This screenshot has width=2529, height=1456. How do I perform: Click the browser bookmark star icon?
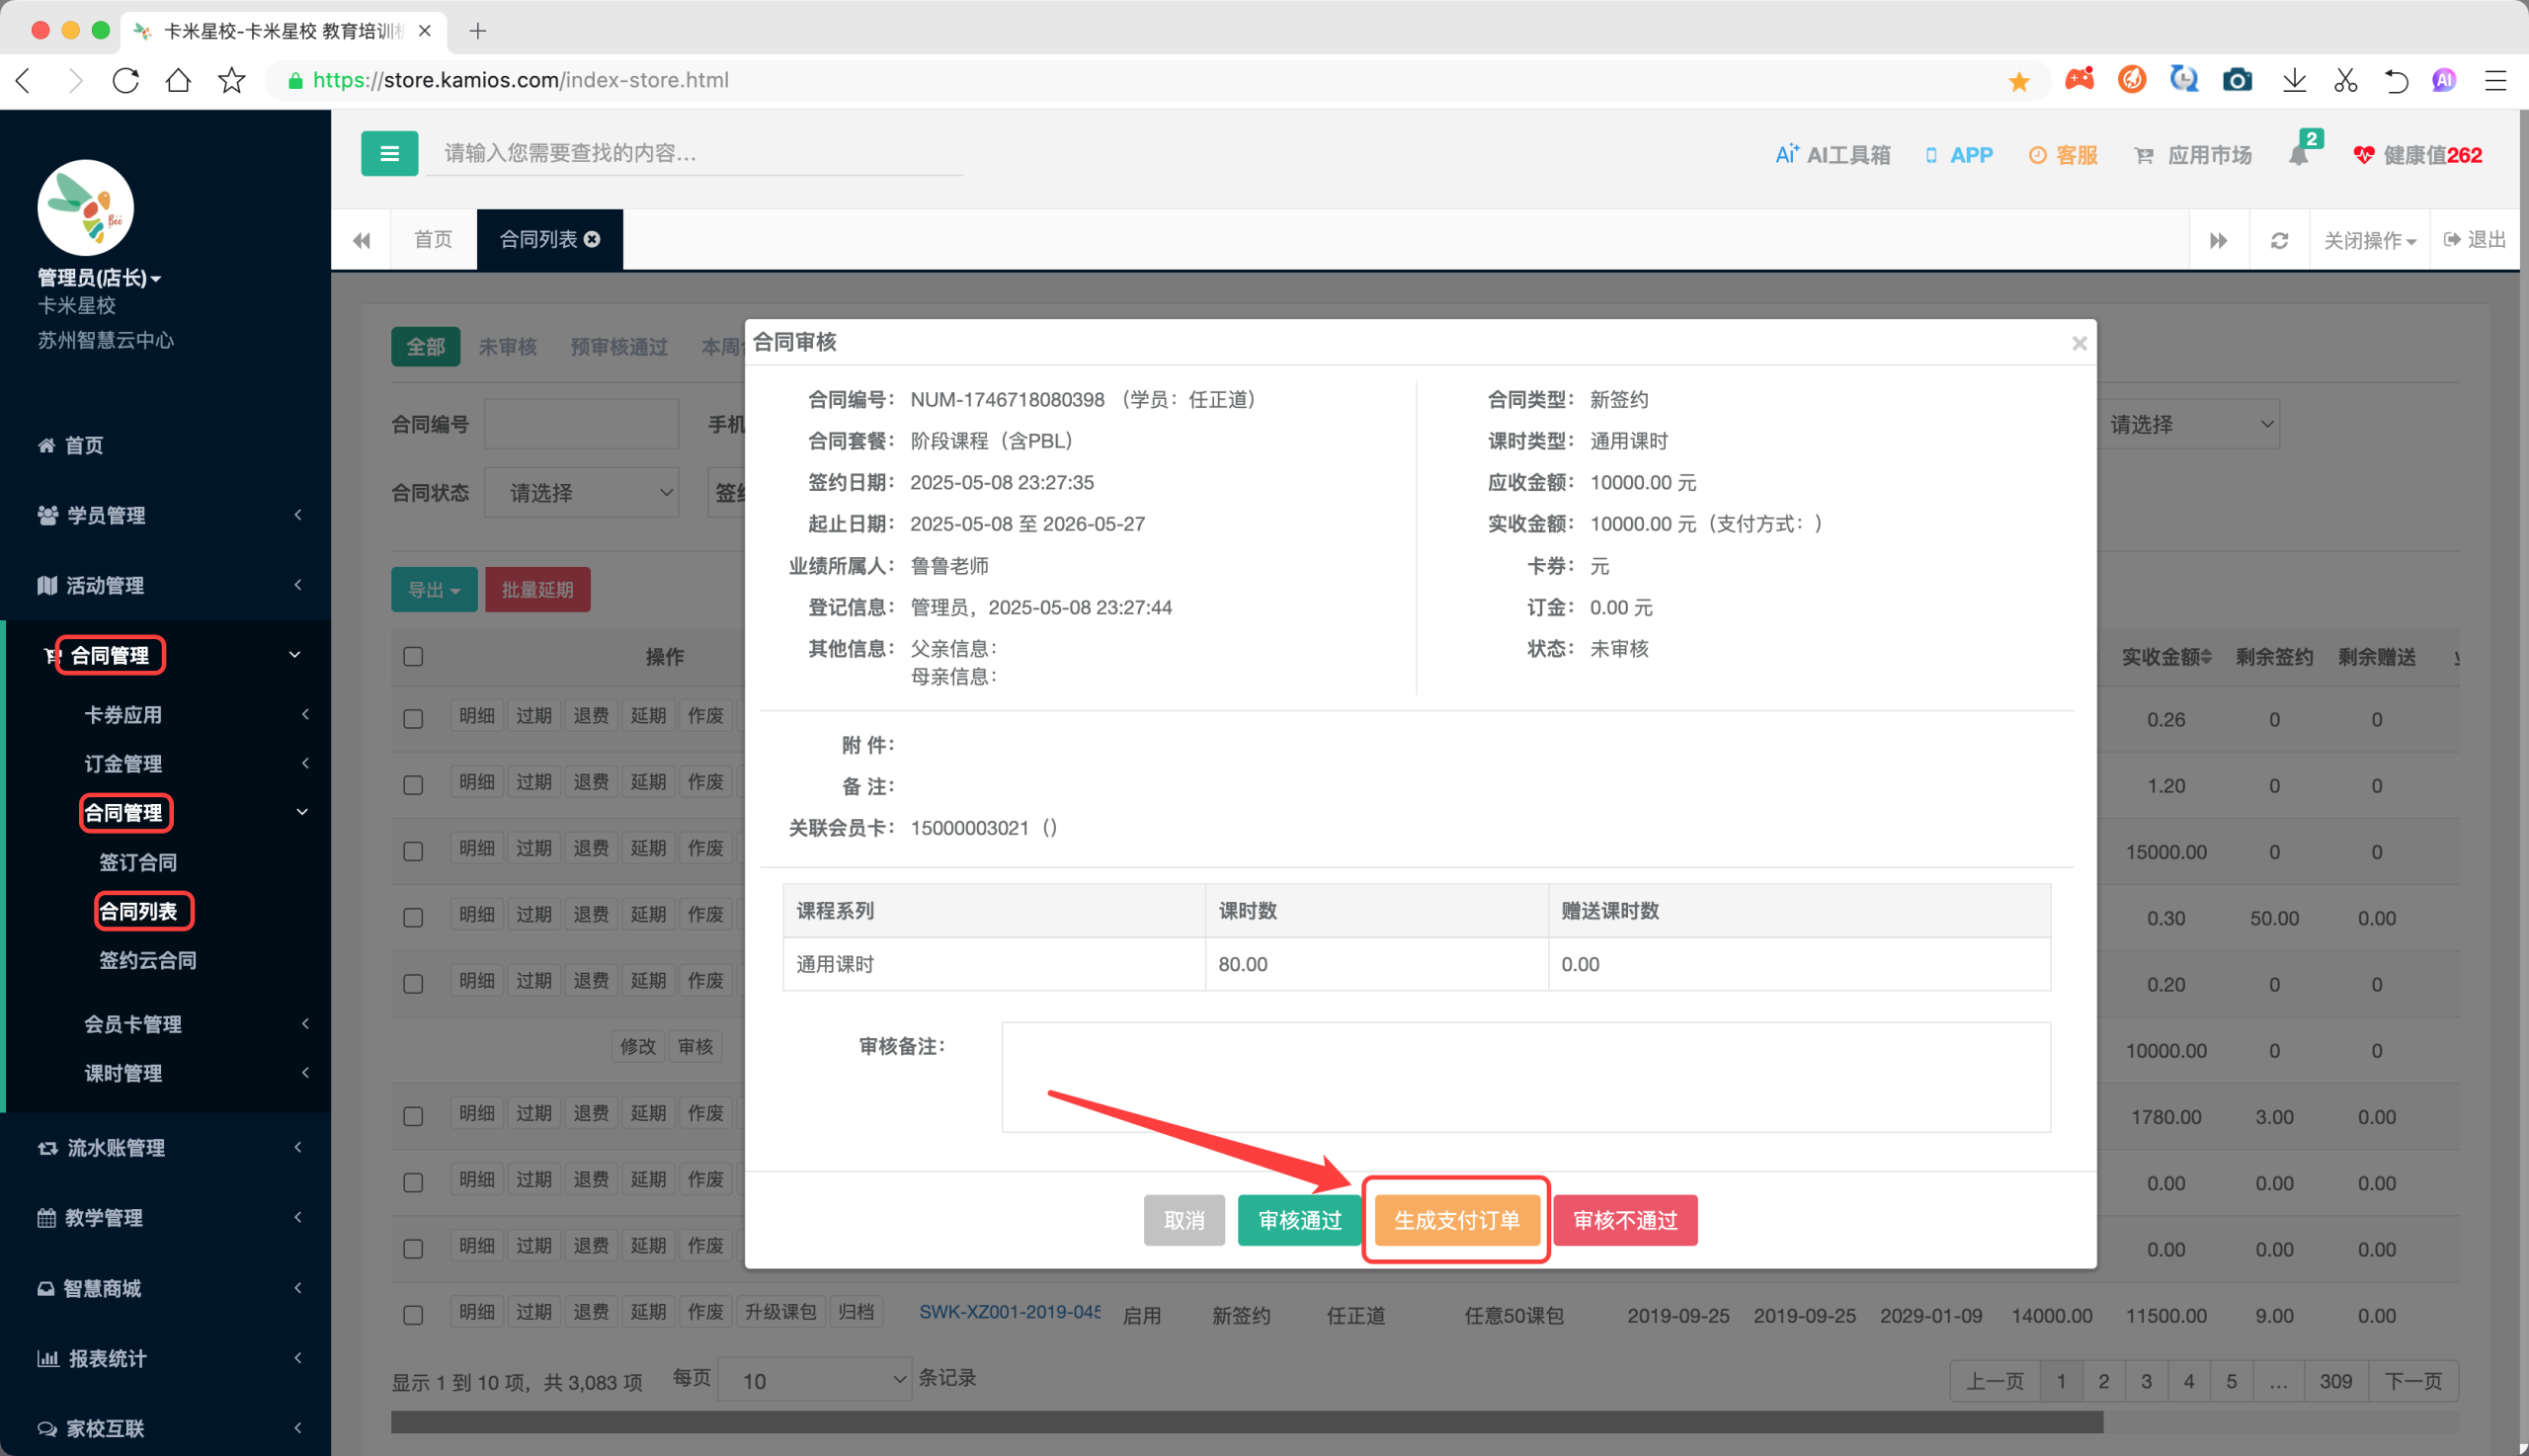[232, 80]
